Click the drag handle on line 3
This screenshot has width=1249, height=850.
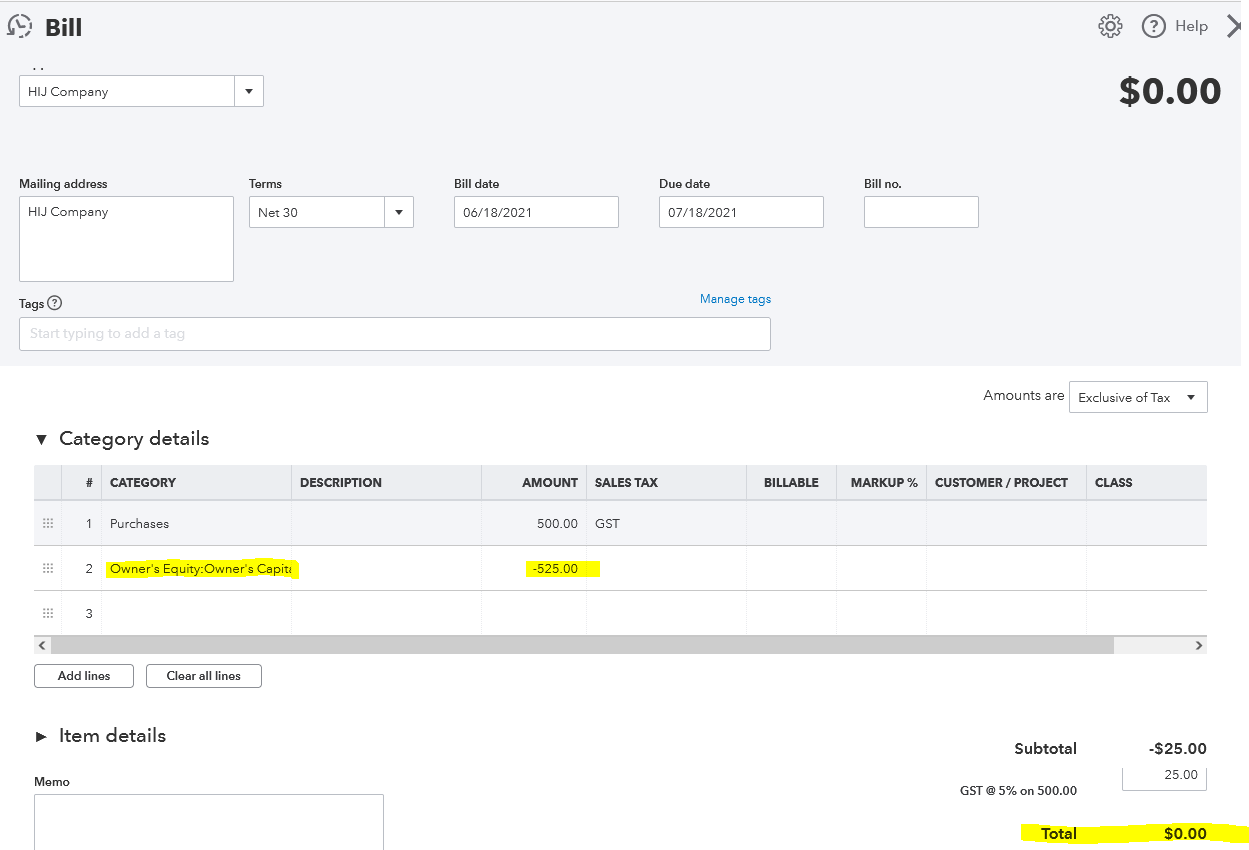(x=47, y=613)
